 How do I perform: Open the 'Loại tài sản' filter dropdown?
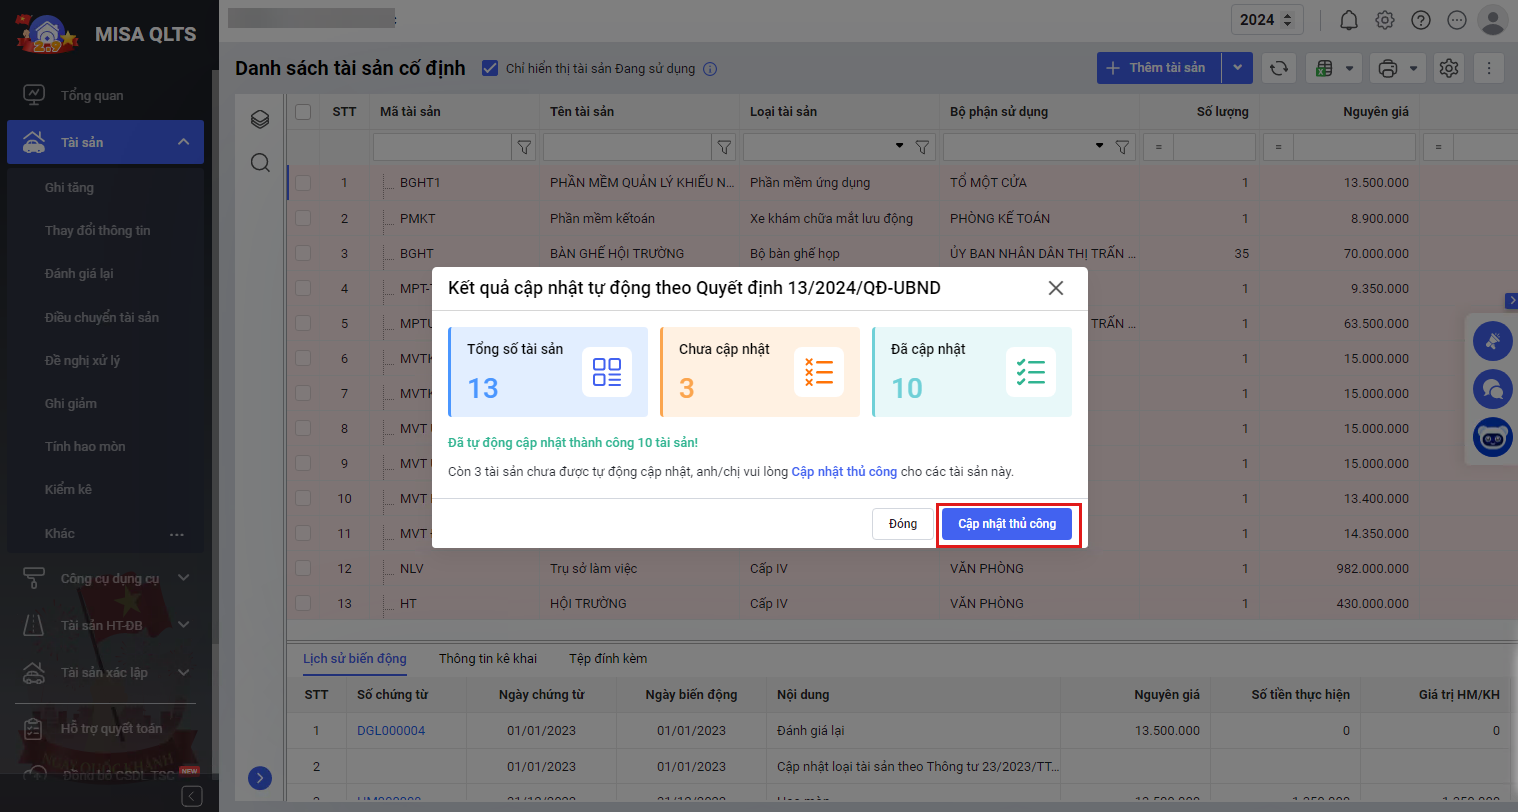click(x=899, y=147)
